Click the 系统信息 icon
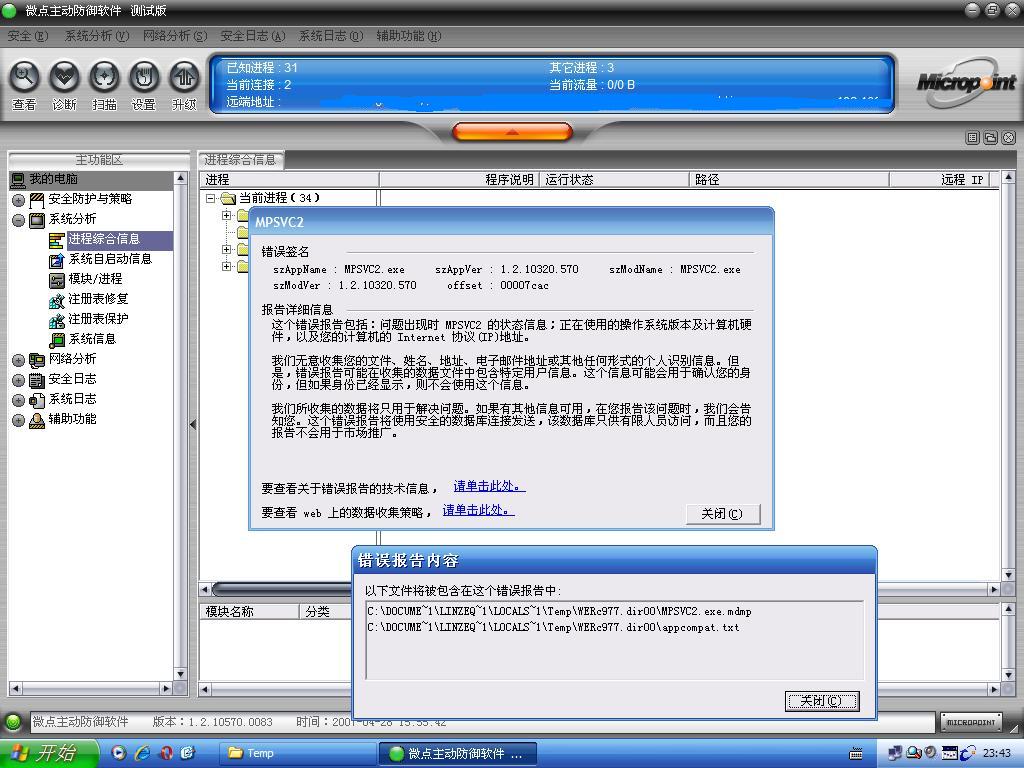1024x768 pixels. (x=57, y=340)
